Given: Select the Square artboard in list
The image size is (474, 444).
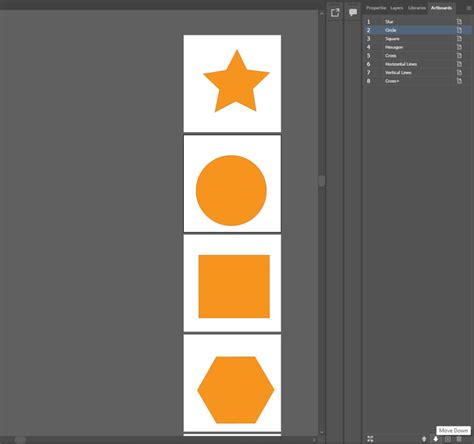Looking at the screenshot, I should click(418, 39).
